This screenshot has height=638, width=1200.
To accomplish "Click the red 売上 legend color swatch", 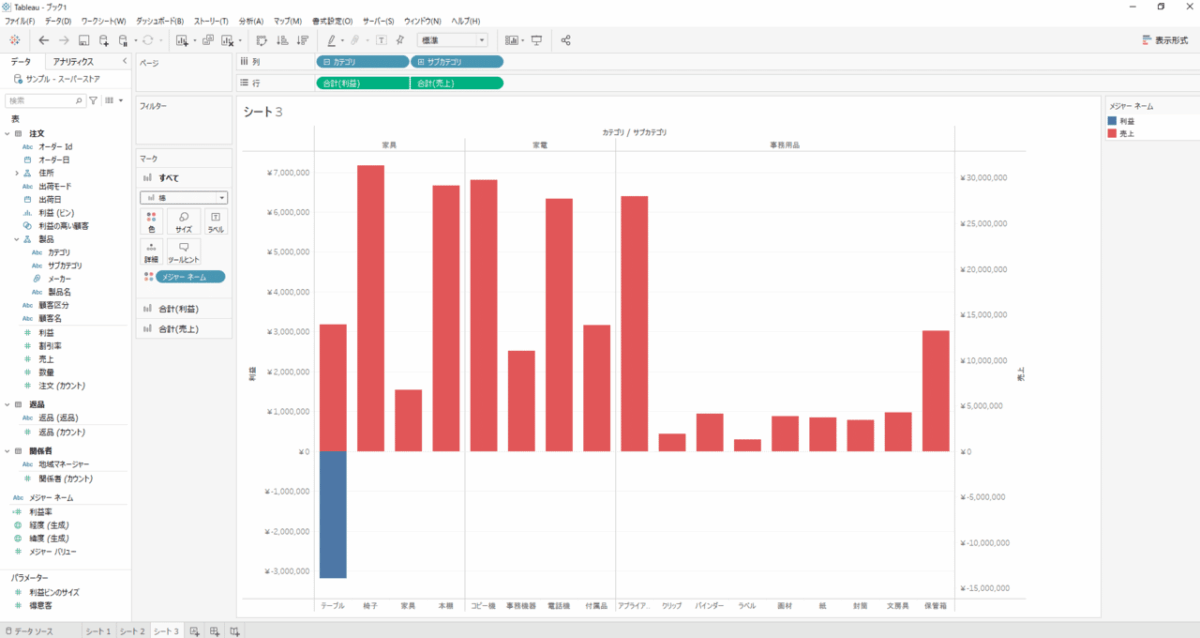I will click(1114, 133).
